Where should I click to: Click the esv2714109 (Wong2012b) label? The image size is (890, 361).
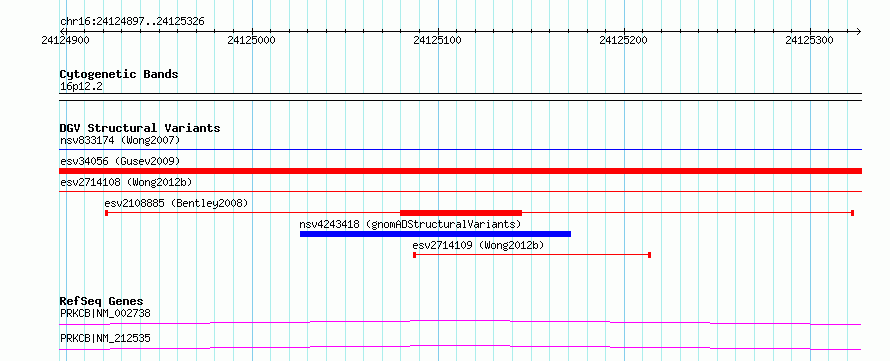(x=478, y=245)
